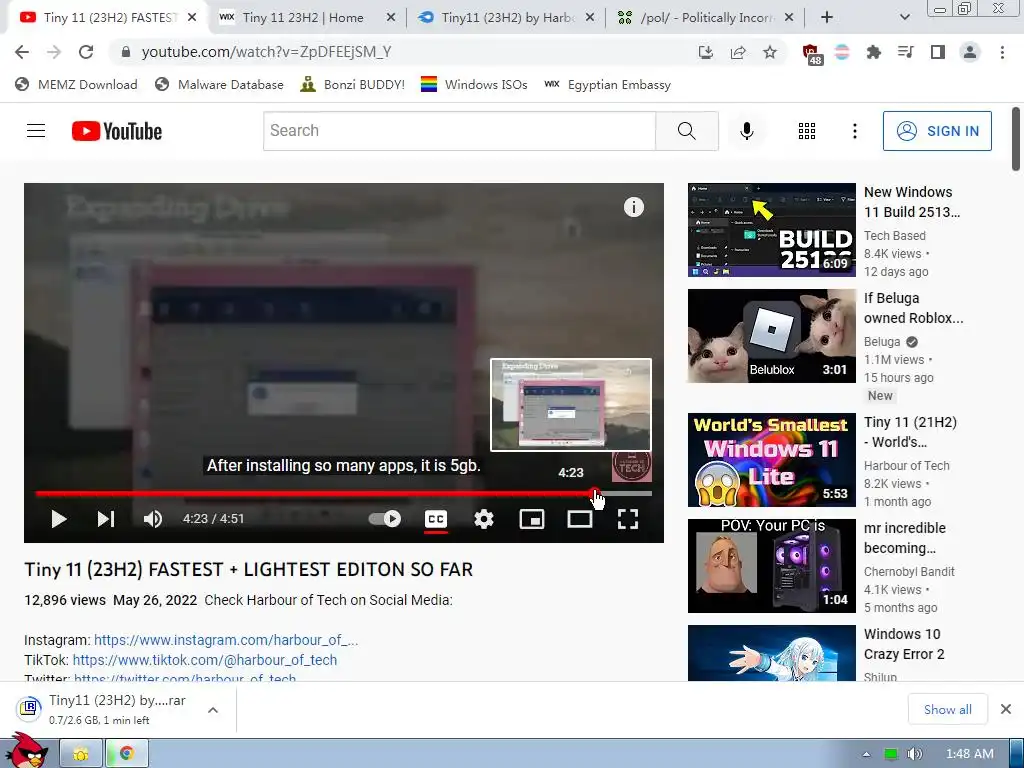This screenshot has height=768, width=1024.
Task: Open a new browser tab
Action: click(x=827, y=18)
